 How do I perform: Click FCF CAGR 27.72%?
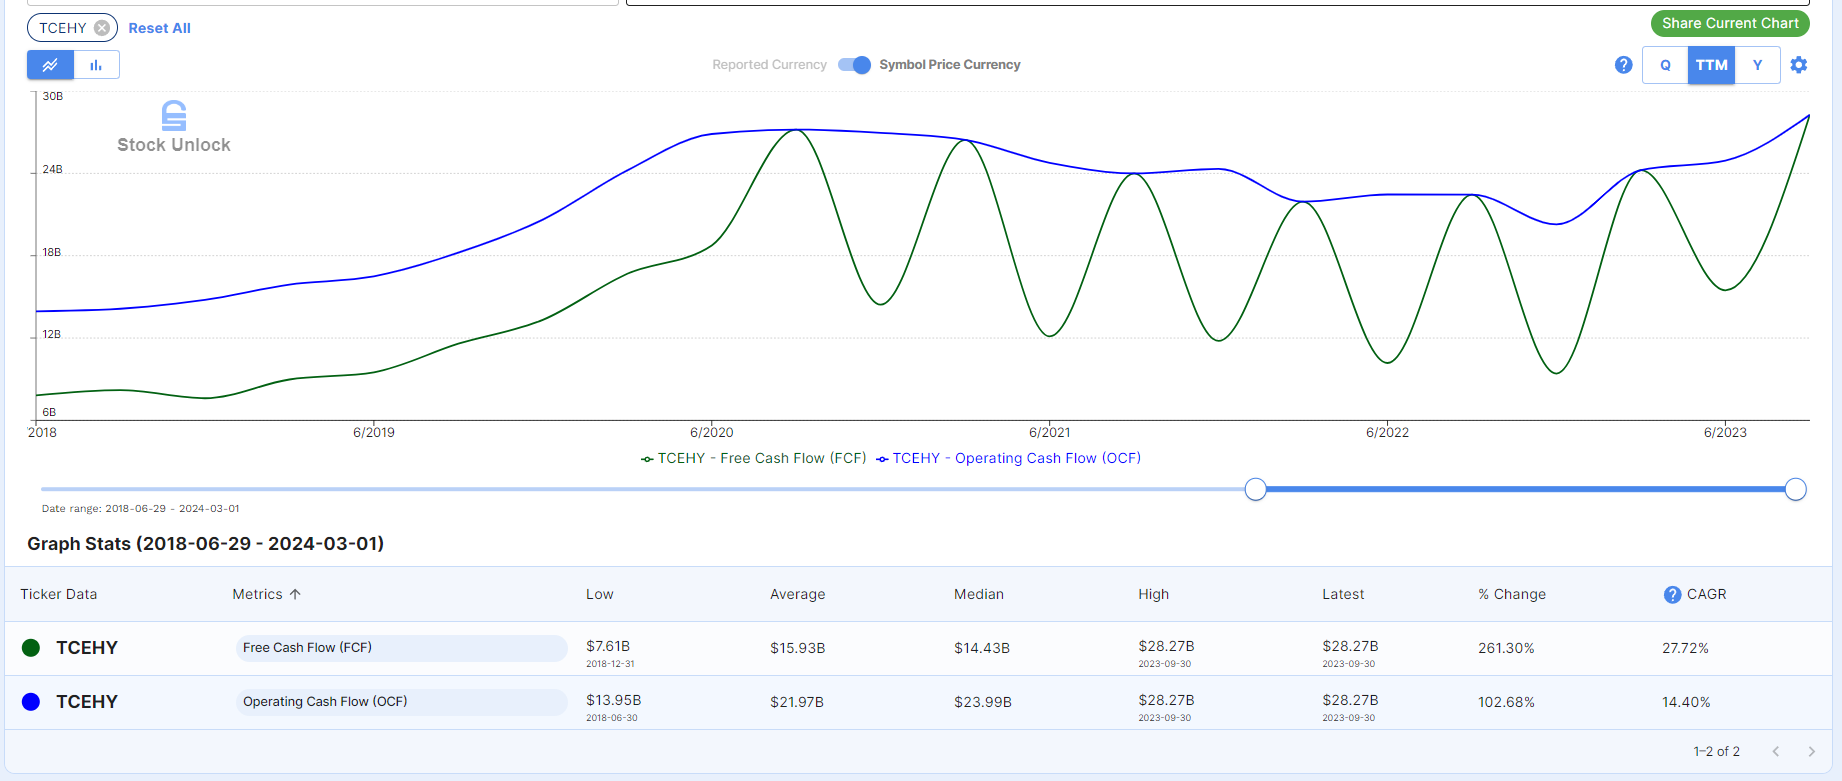pyautogui.click(x=1685, y=648)
